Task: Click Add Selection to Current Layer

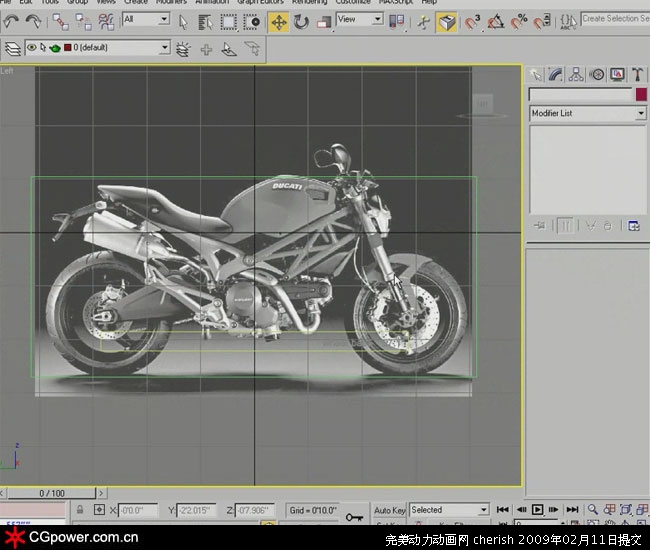Action: click(x=206, y=50)
